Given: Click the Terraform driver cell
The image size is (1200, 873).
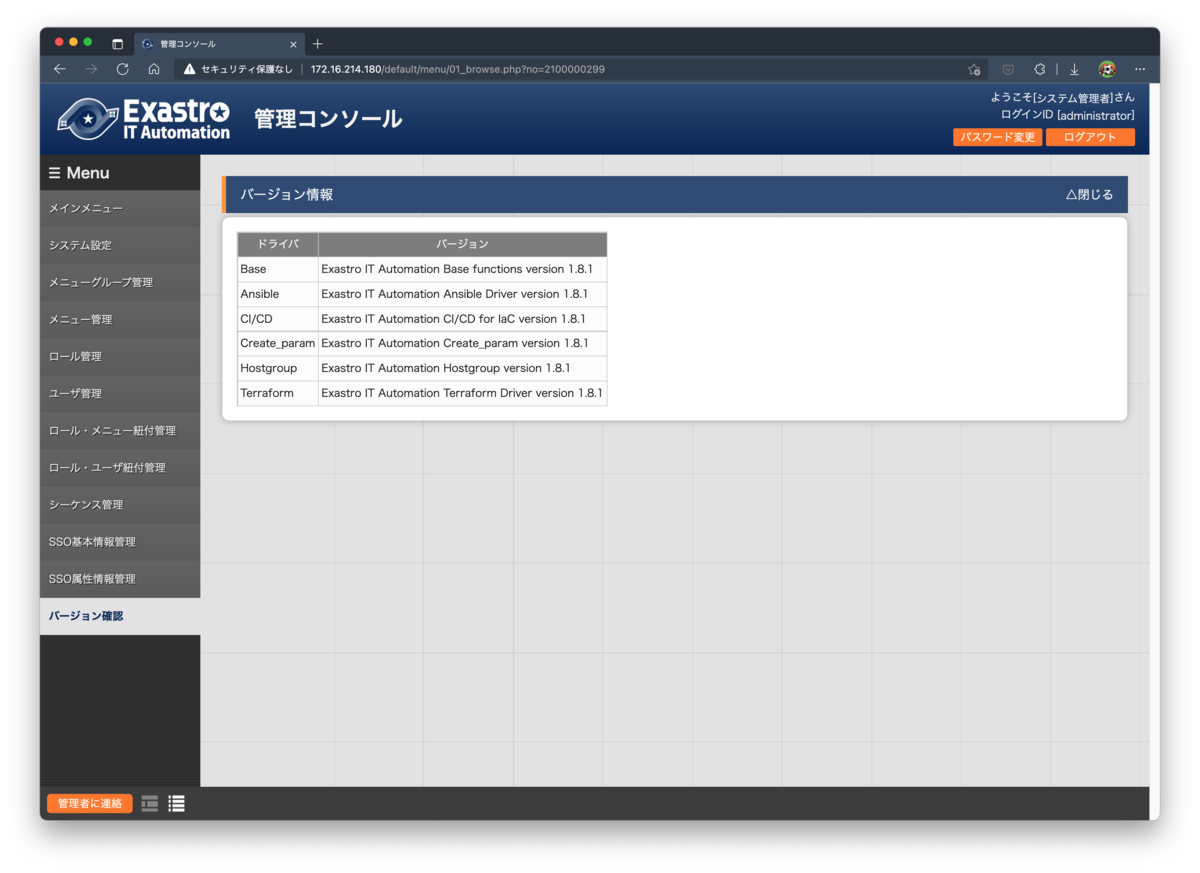Looking at the screenshot, I should click(278, 393).
